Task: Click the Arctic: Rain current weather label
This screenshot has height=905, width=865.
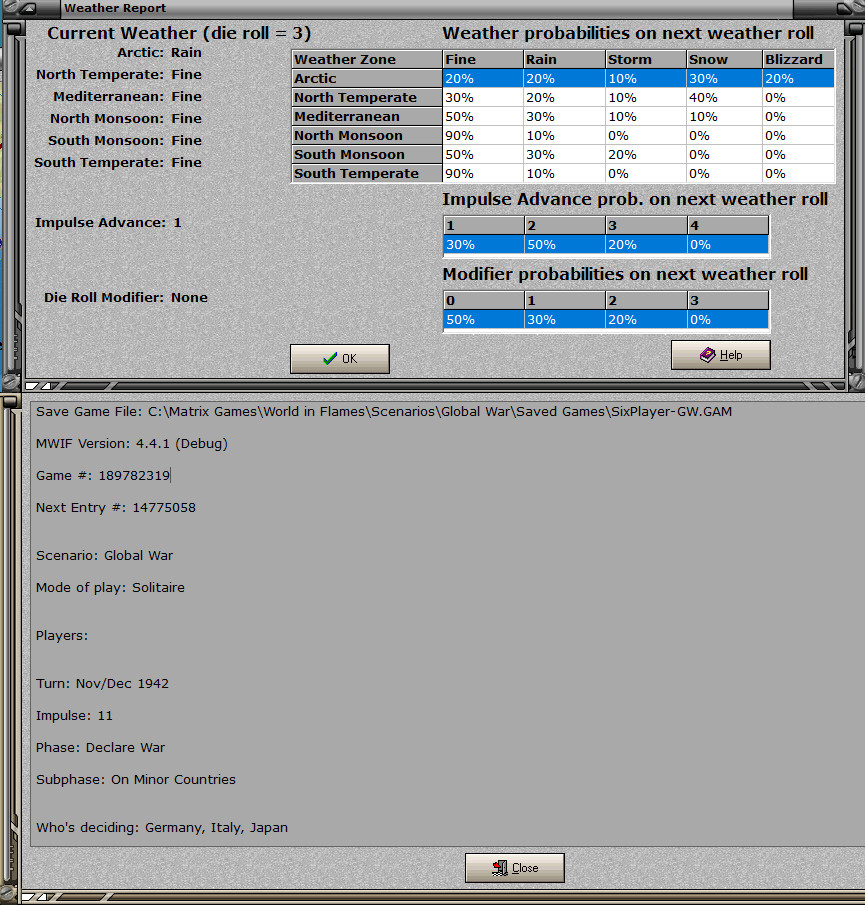Action: [159, 53]
